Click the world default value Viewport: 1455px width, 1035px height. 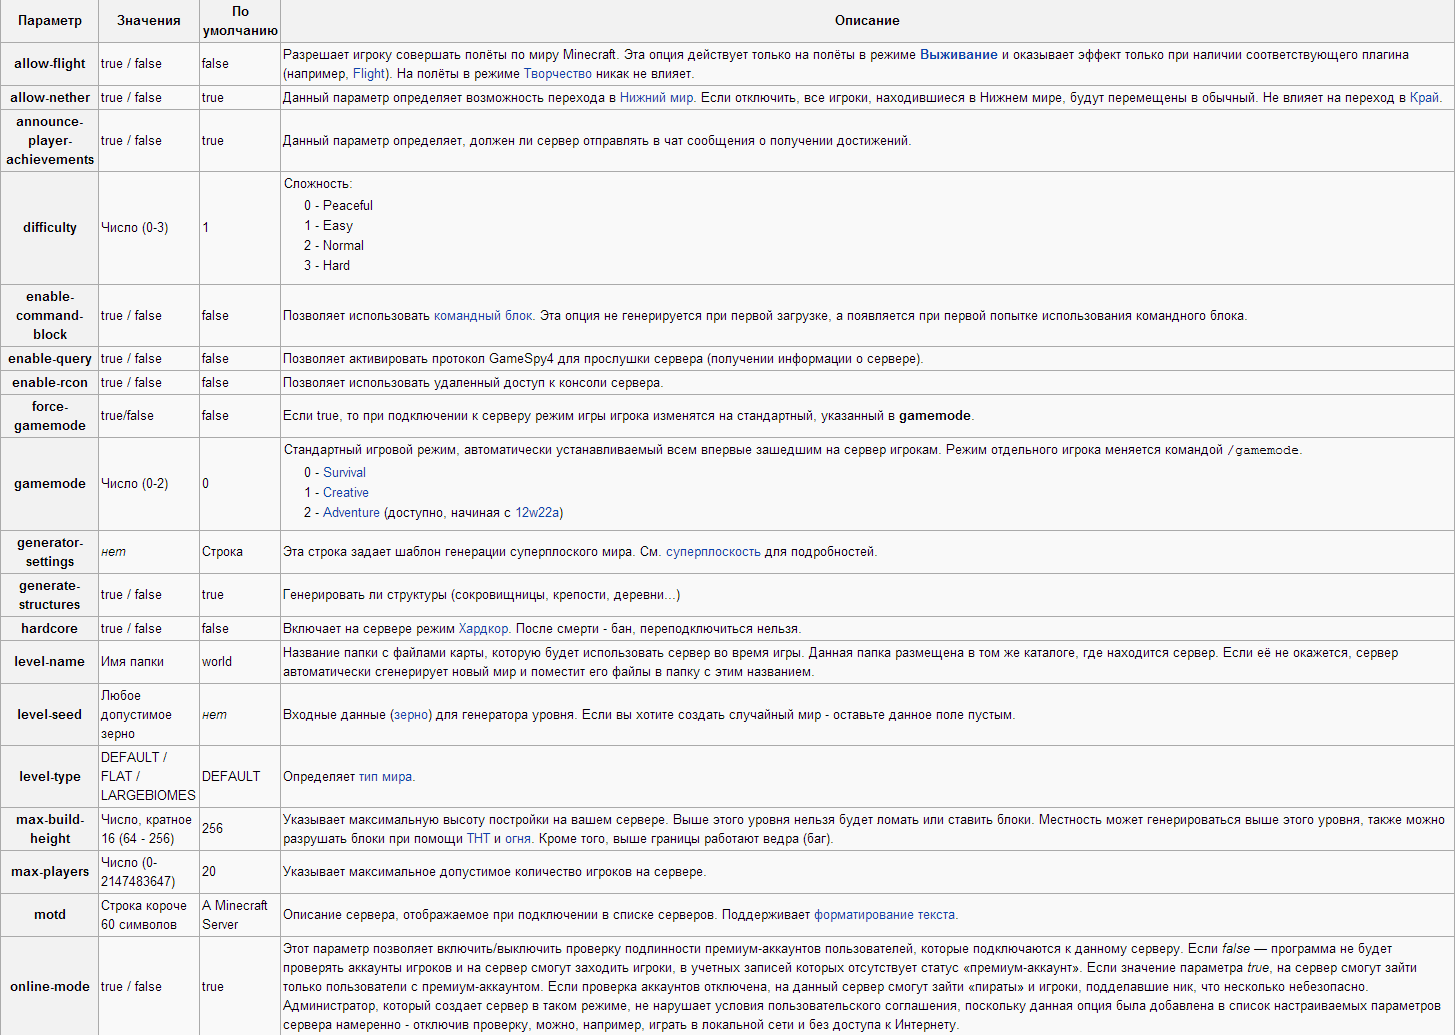pyautogui.click(x=217, y=662)
